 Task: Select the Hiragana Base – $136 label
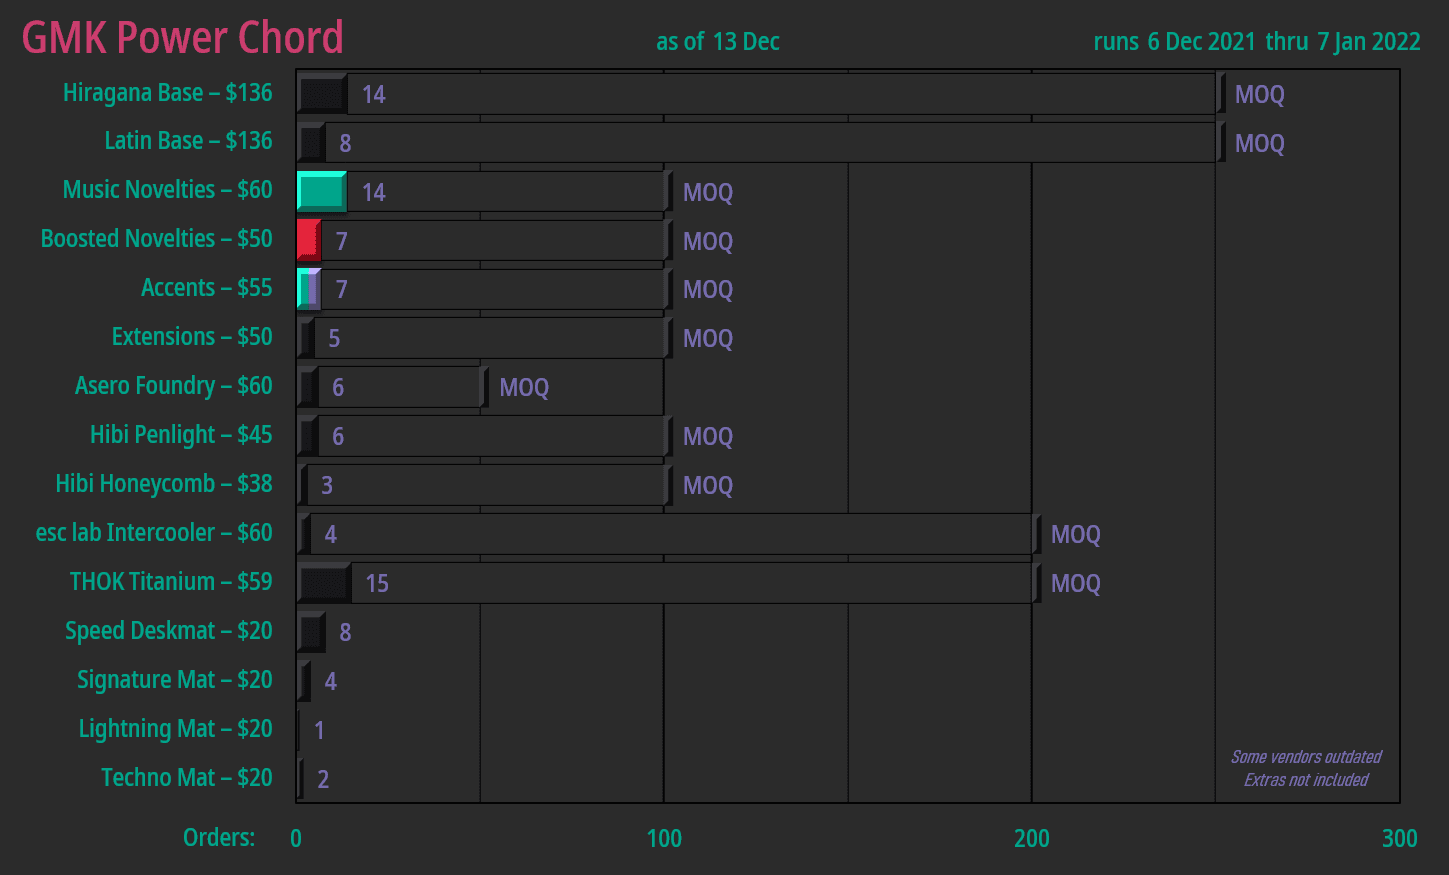(167, 93)
